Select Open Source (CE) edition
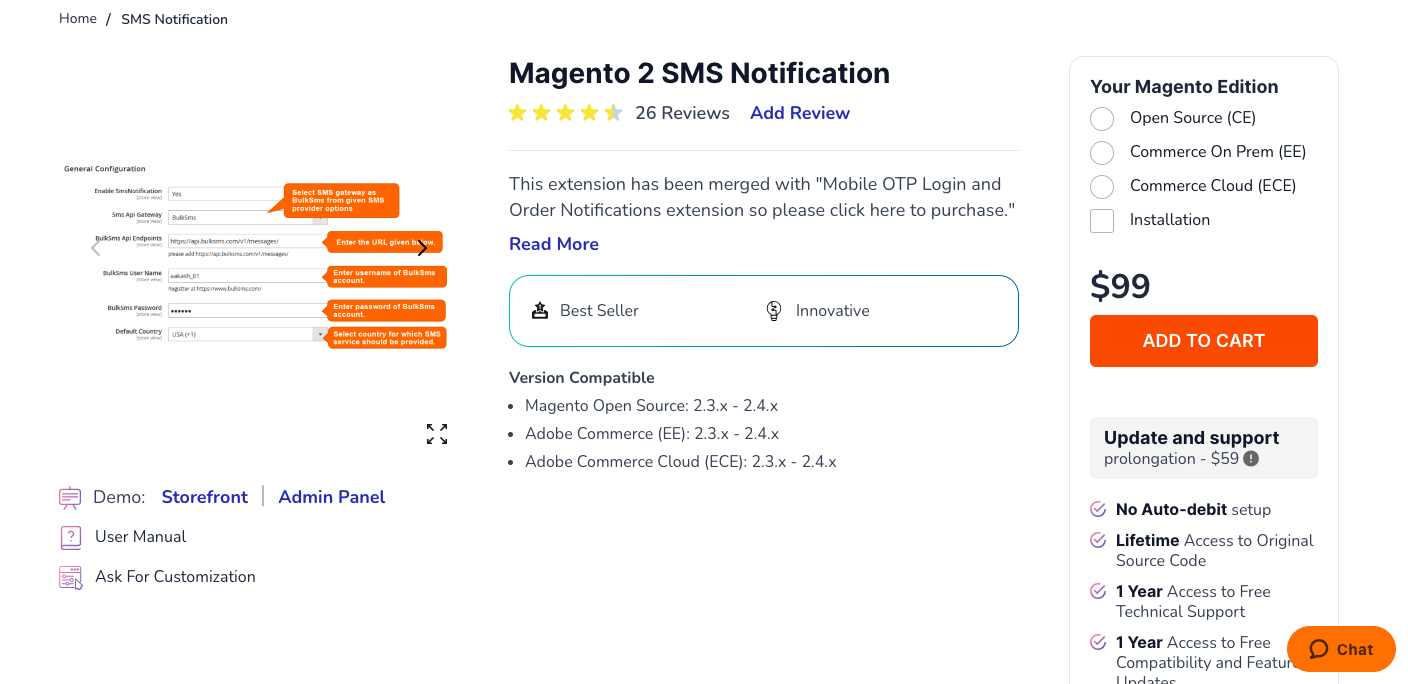 tap(1102, 119)
